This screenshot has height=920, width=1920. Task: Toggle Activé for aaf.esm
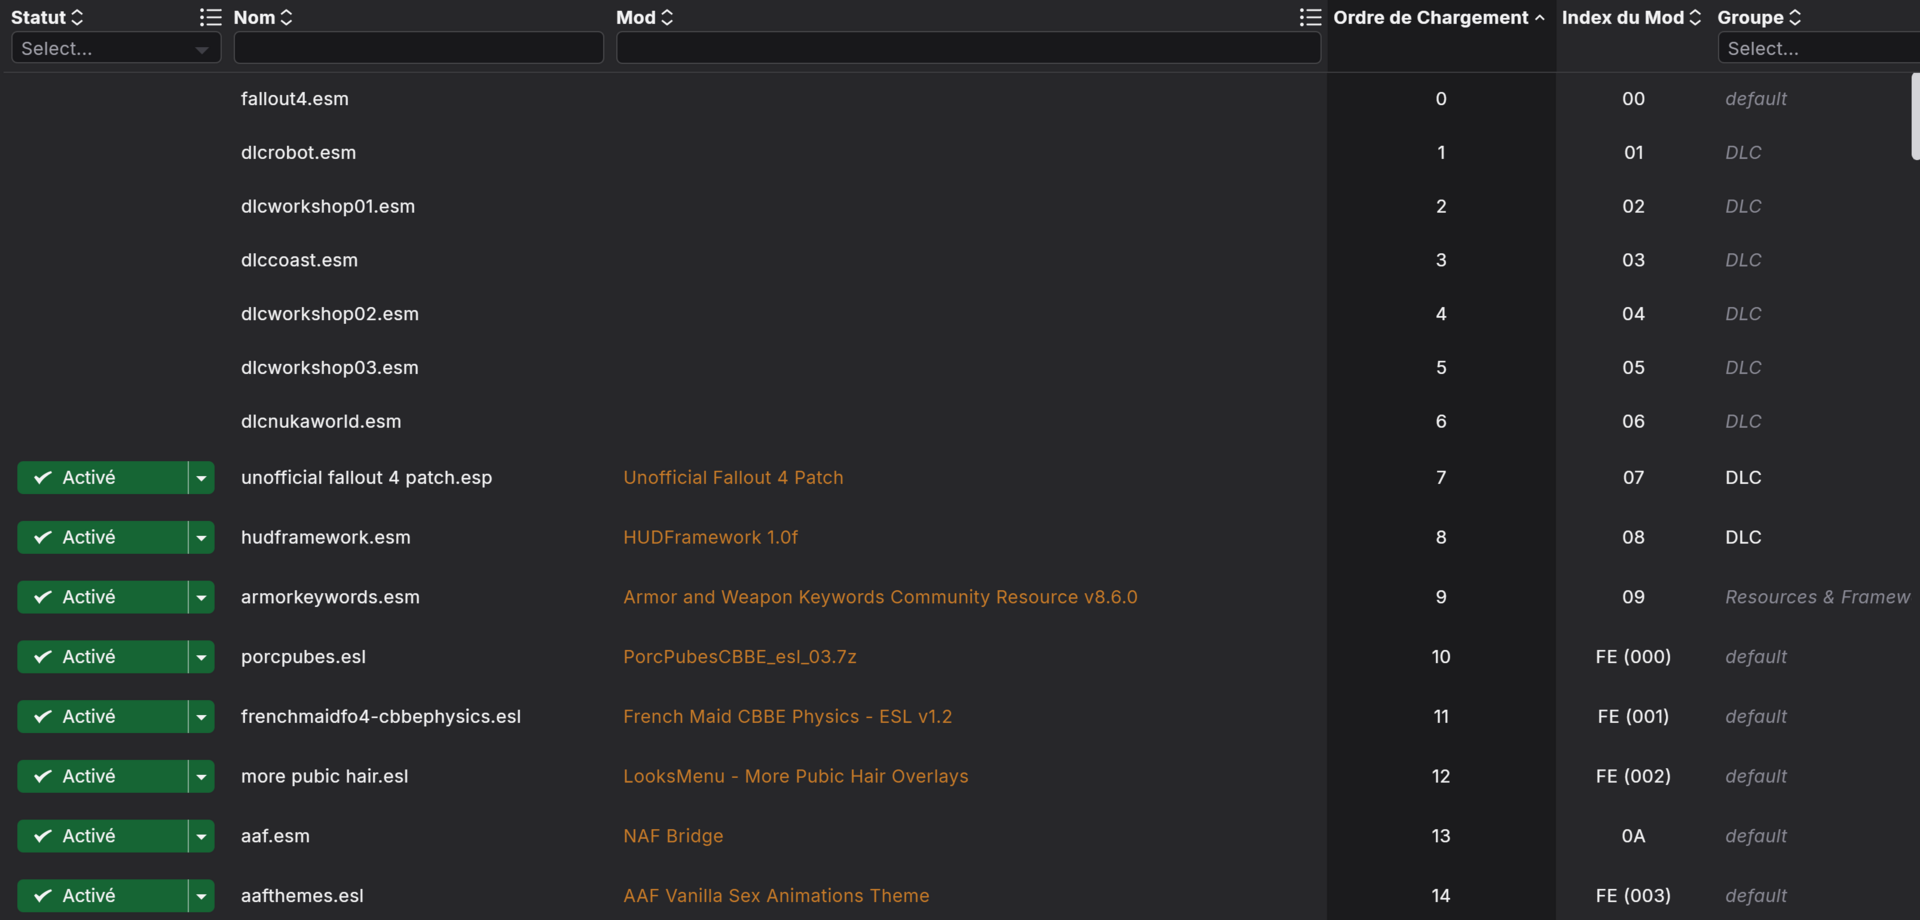(x=102, y=836)
